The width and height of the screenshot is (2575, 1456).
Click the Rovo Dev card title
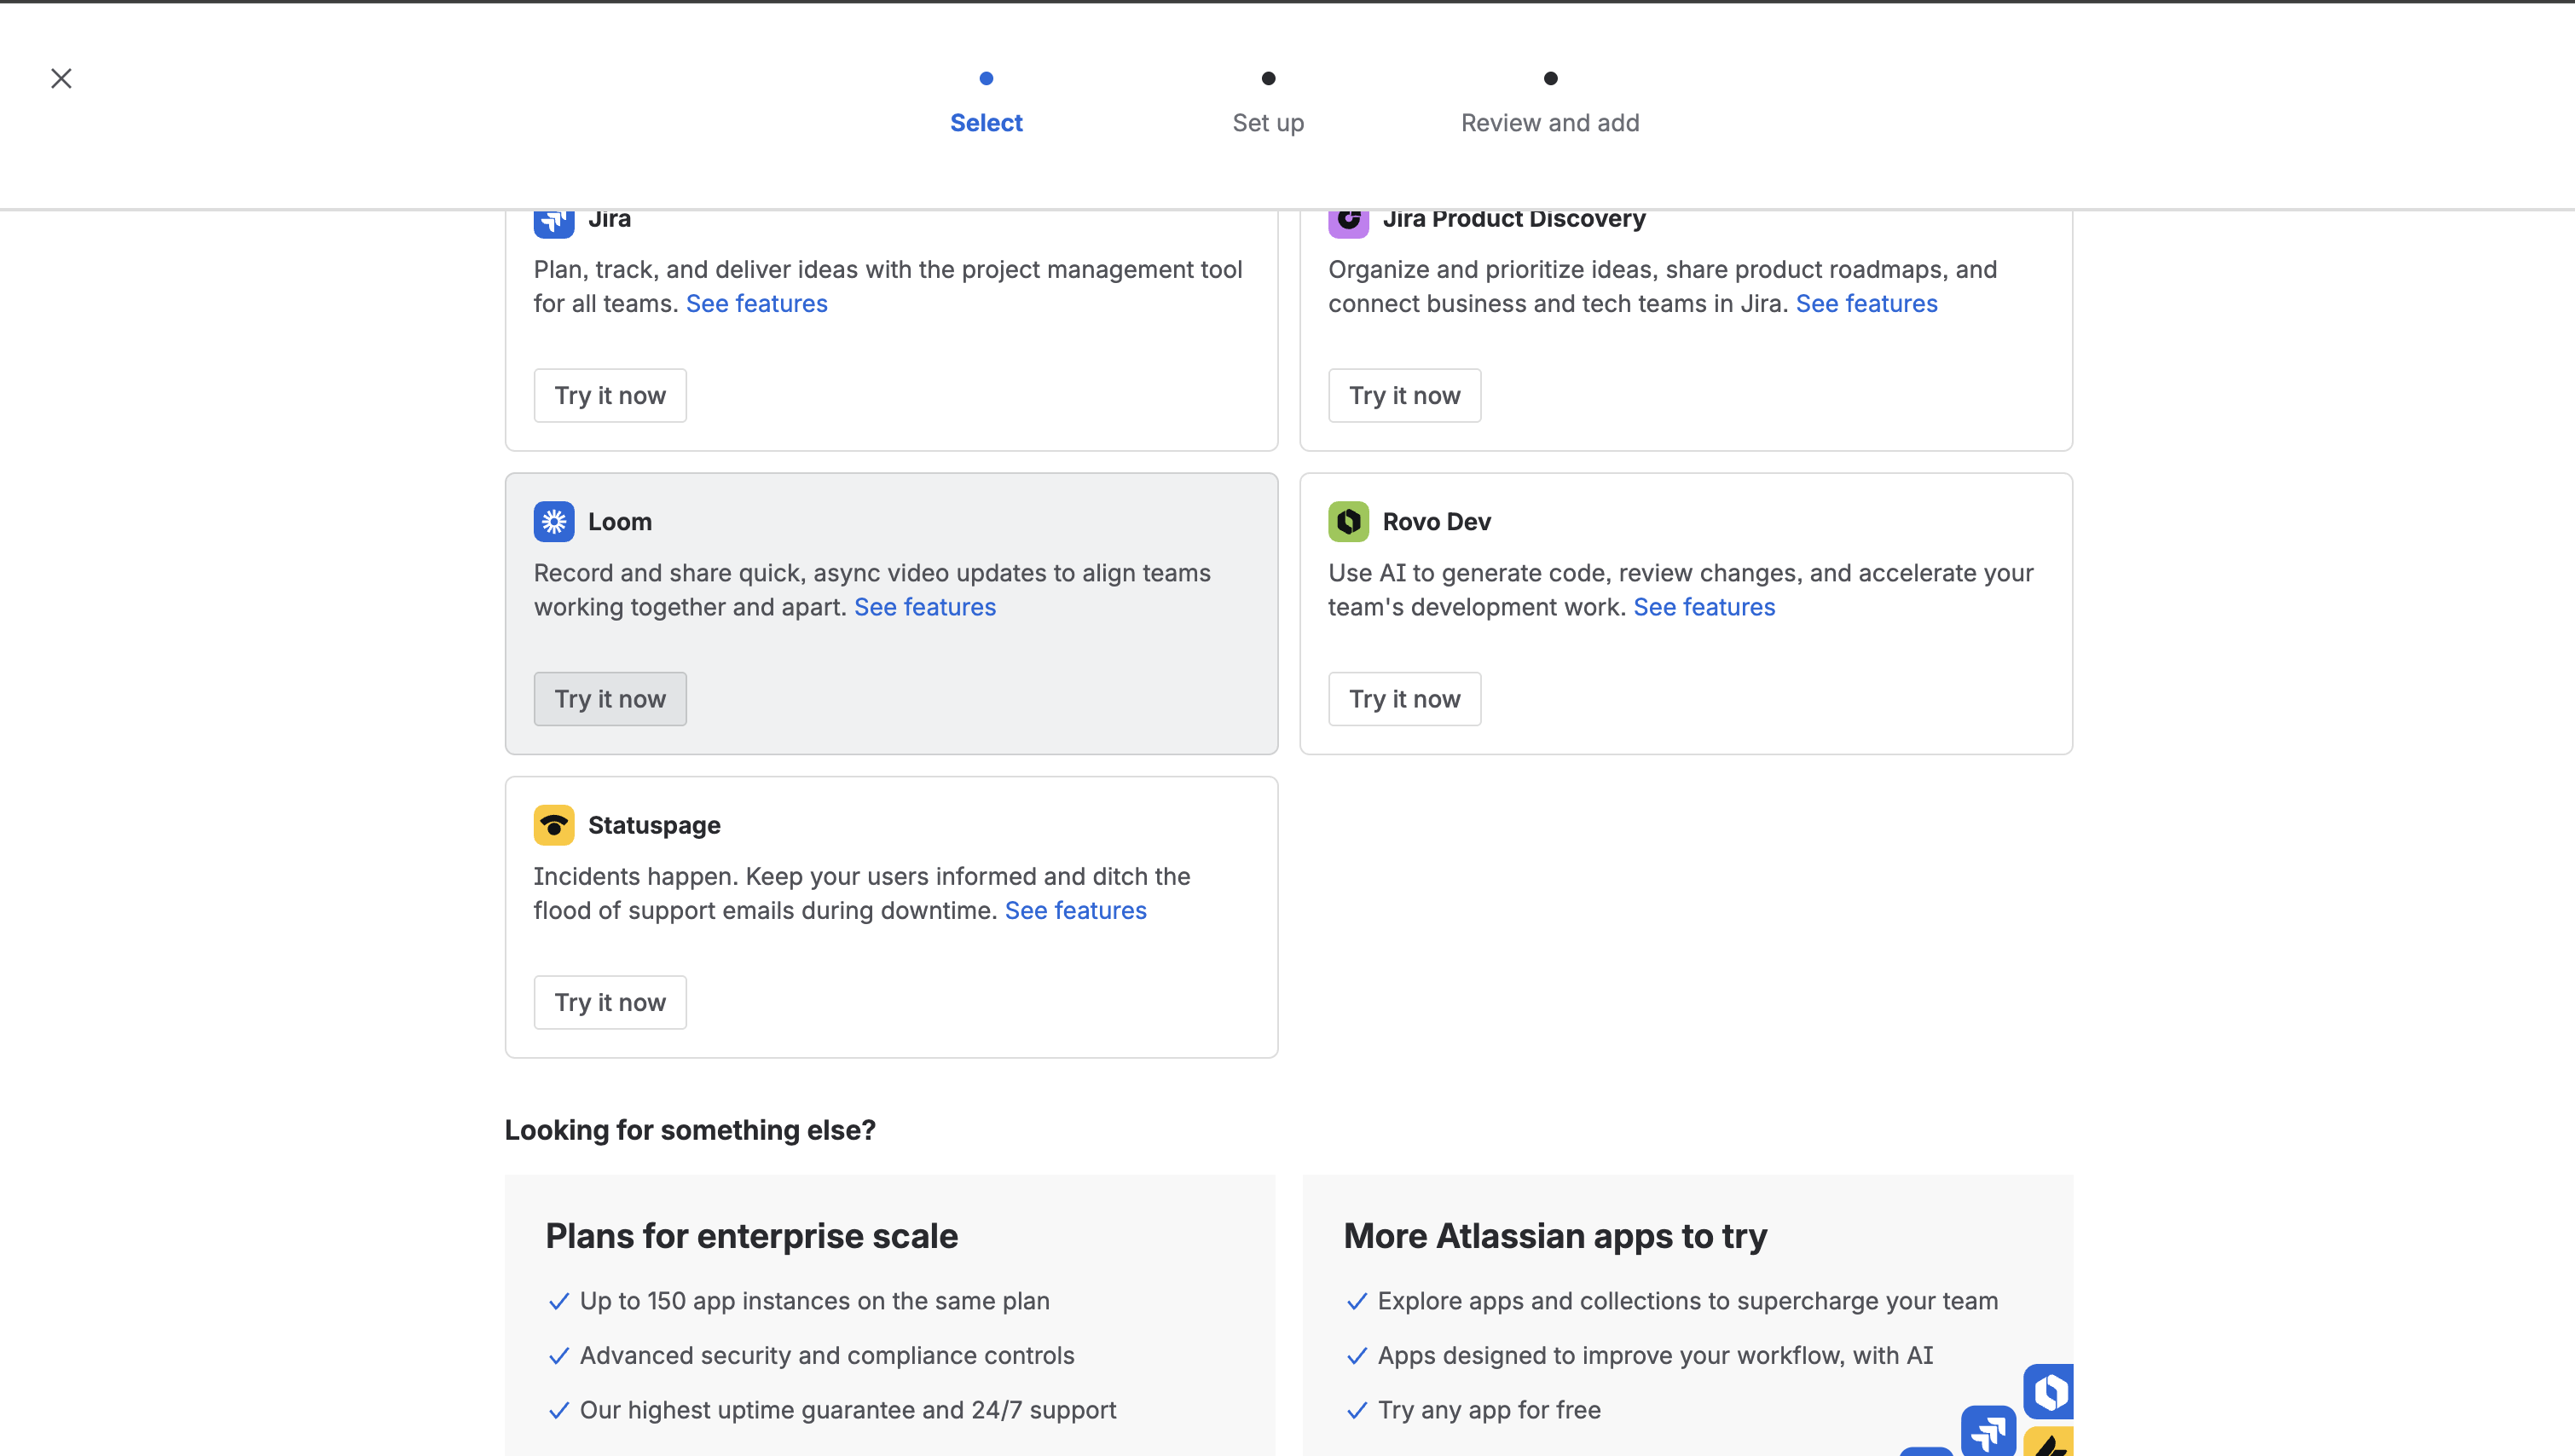point(1436,521)
